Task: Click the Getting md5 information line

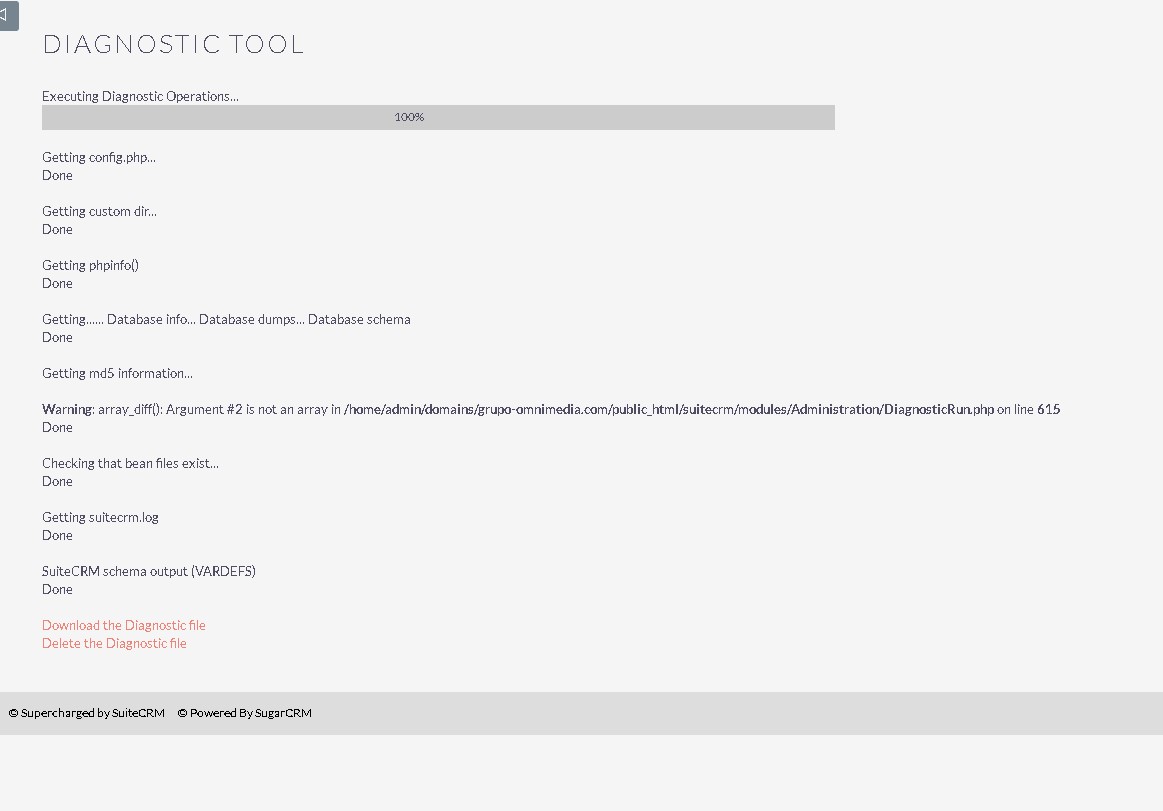Action: coord(117,373)
